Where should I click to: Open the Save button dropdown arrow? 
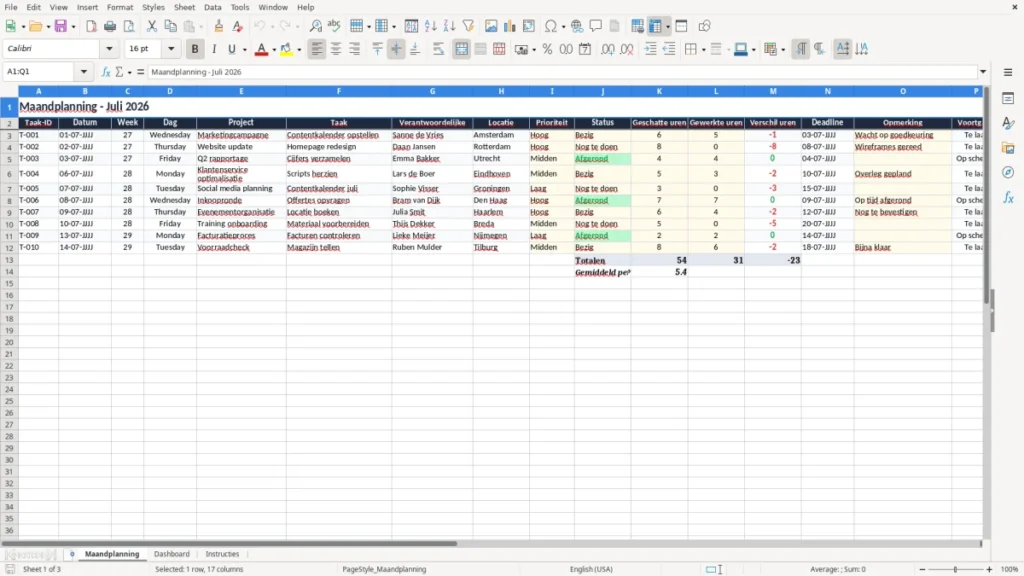pyautogui.click(x=73, y=27)
